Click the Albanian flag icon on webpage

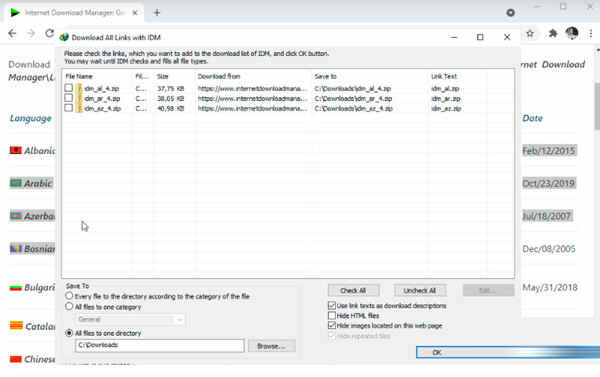pyautogui.click(x=15, y=150)
